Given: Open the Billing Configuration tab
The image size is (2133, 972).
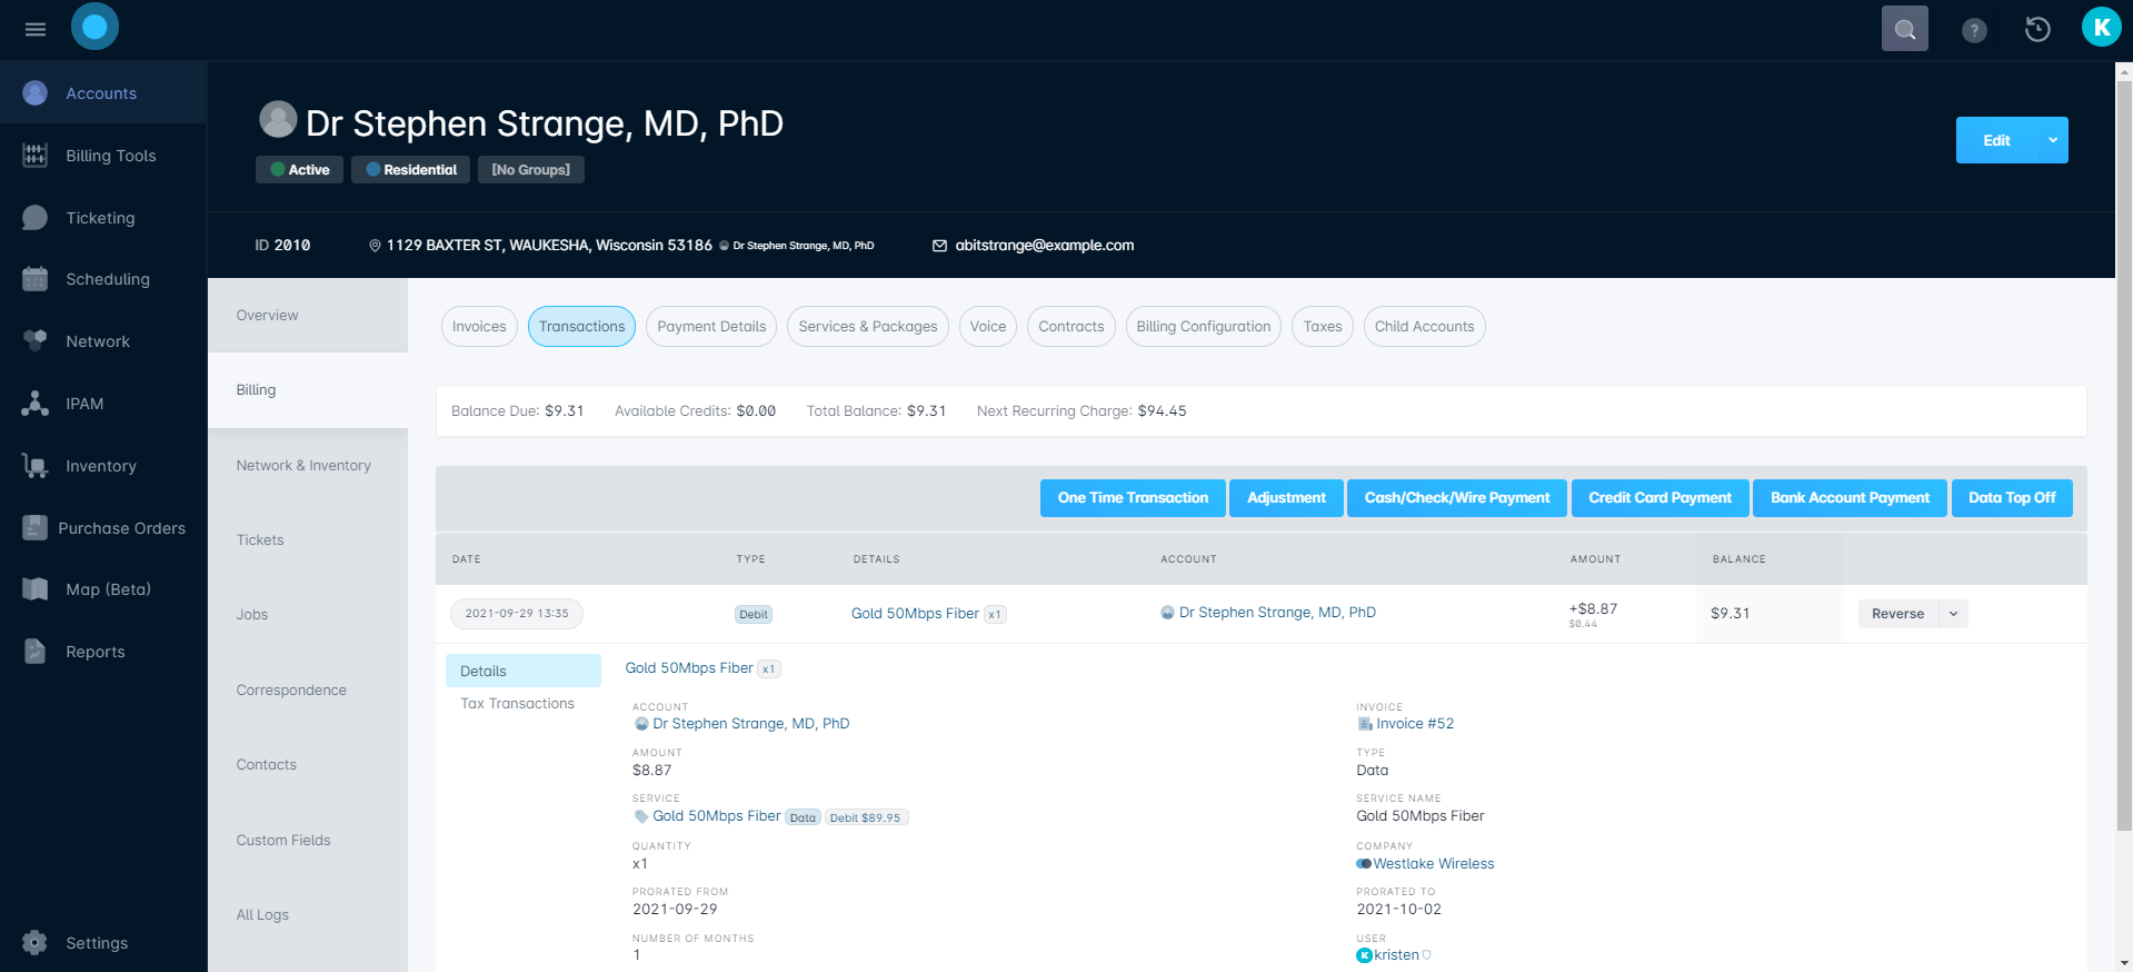Looking at the screenshot, I should [x=1203, y=326].
